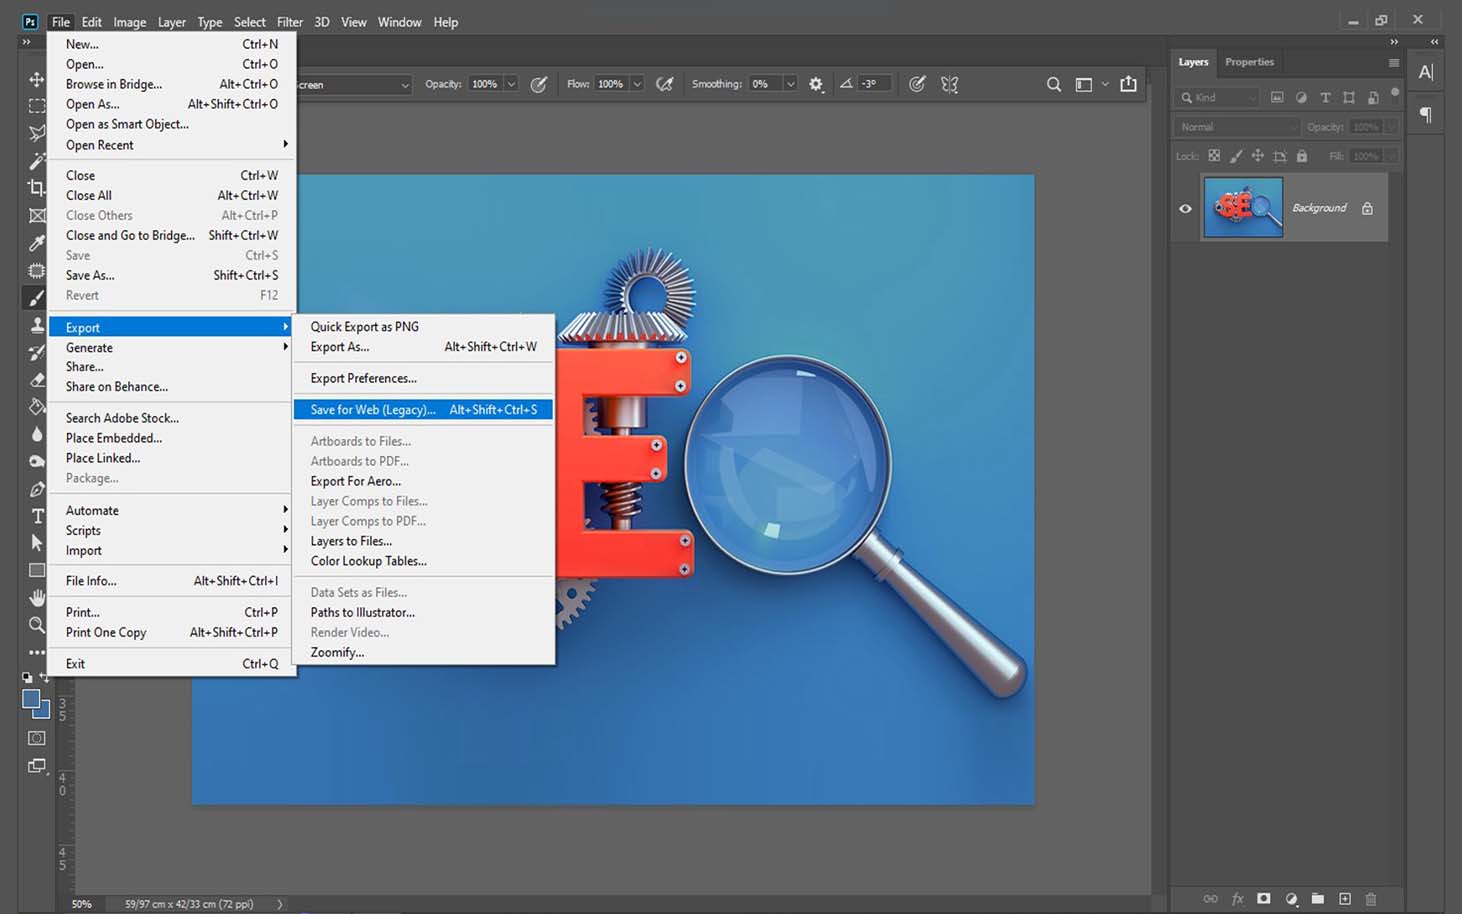This screenshot has width=1462, height=914.
Task: Click the Share image icon
Action: (x=1129, y=84)
